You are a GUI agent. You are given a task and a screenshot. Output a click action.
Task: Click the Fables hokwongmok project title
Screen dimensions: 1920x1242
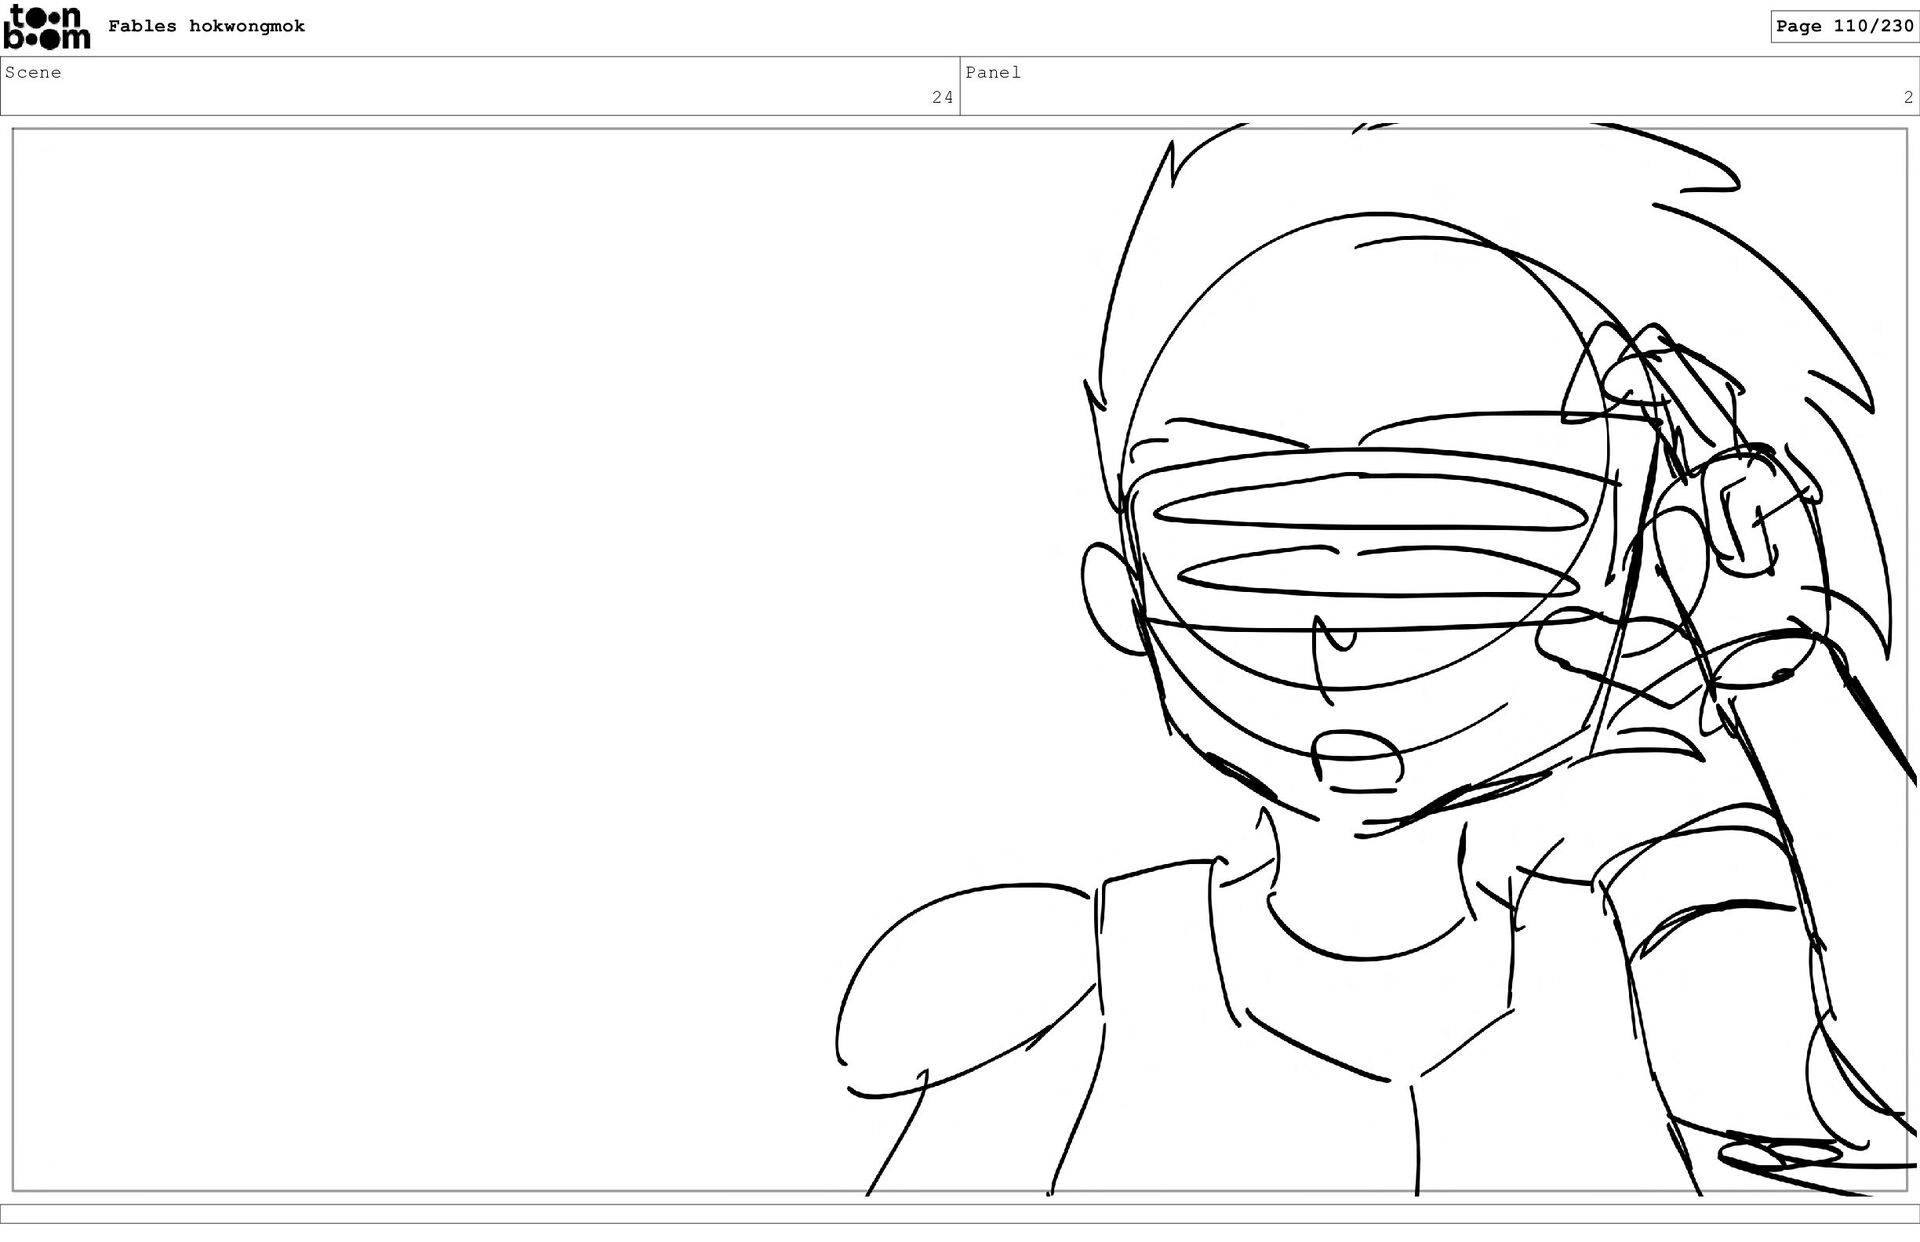pos(206,27)
